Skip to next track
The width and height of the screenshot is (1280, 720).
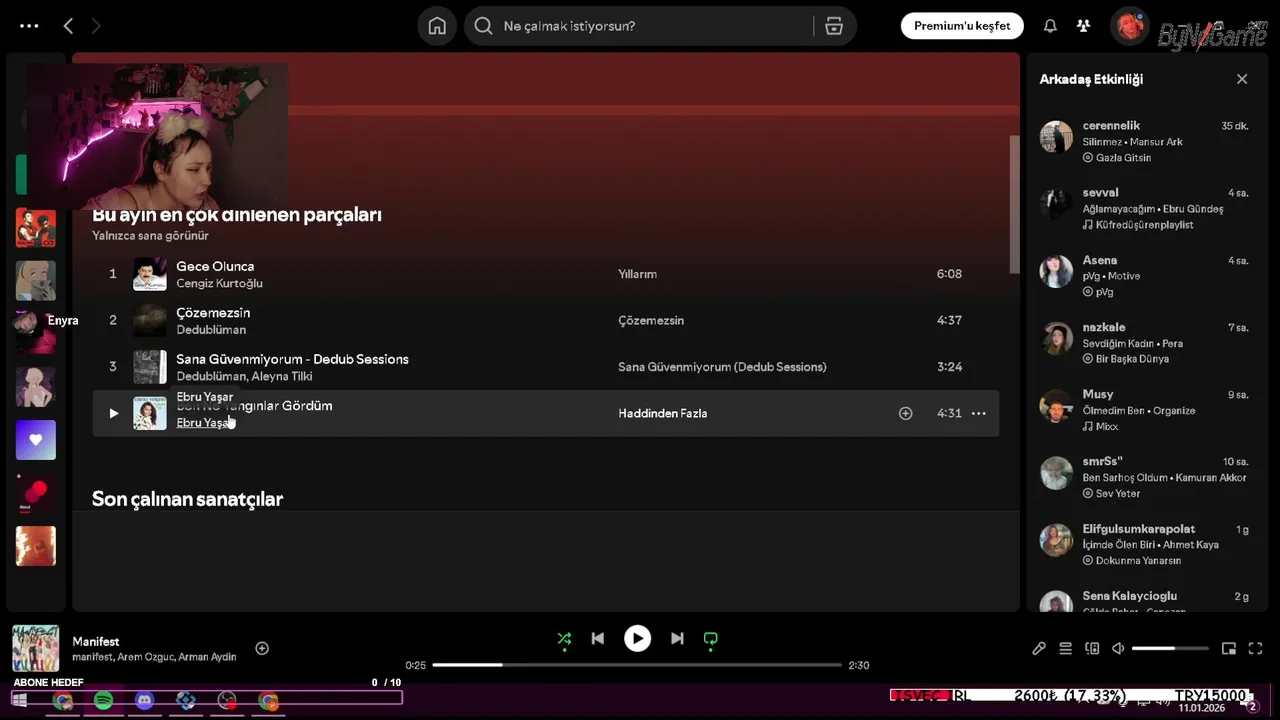click(x=677, y=638)
